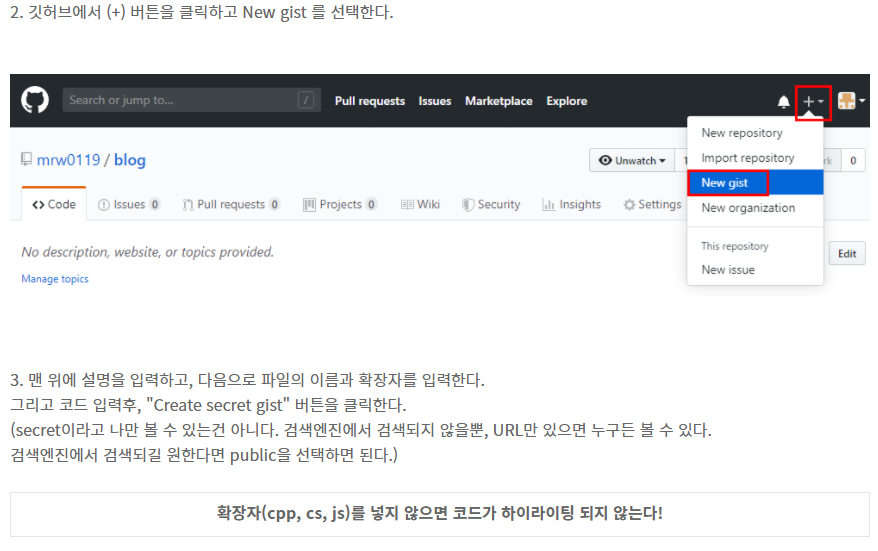
Task: Click the 'This repository' menu header
Action: [x=735, y=246]
